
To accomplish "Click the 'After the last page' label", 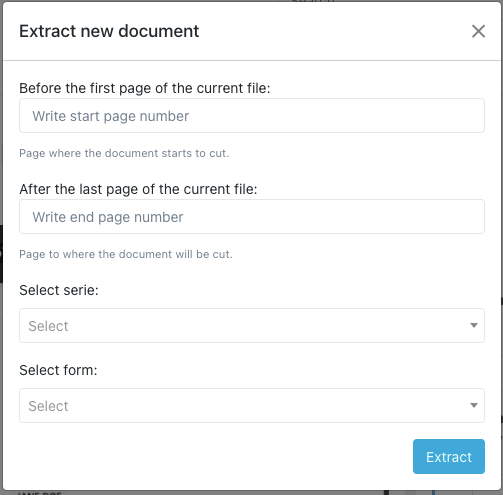I will (138, 189).
